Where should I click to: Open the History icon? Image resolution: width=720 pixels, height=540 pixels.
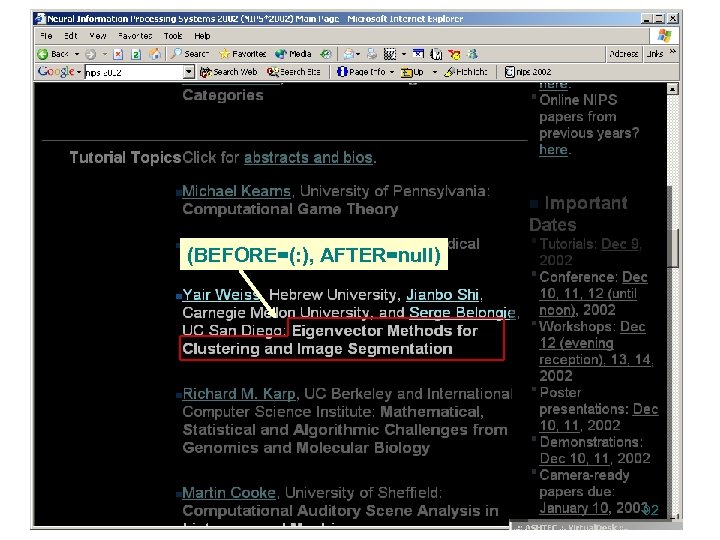coord(326,54)
